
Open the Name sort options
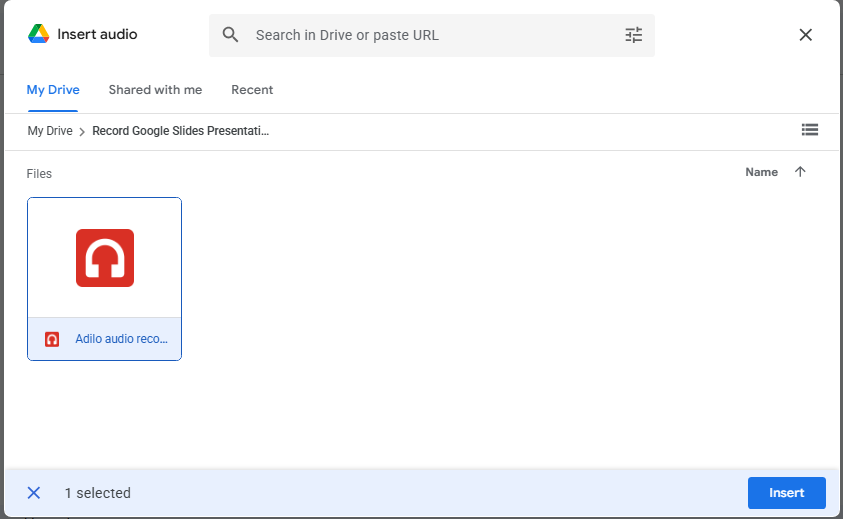[761, 172]
